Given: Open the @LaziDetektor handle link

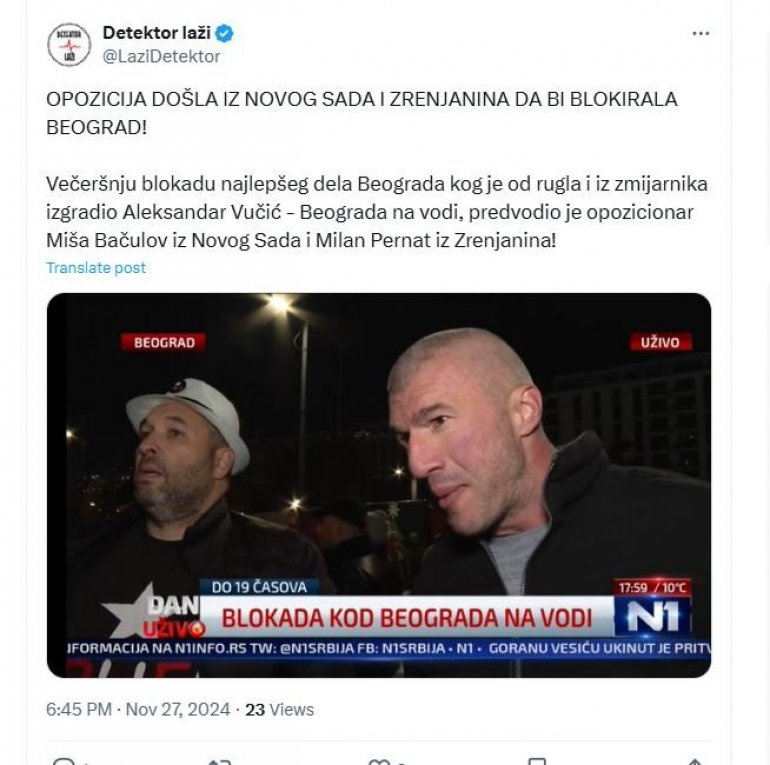Looking at the screenshot, I should (x=161, y=56).
